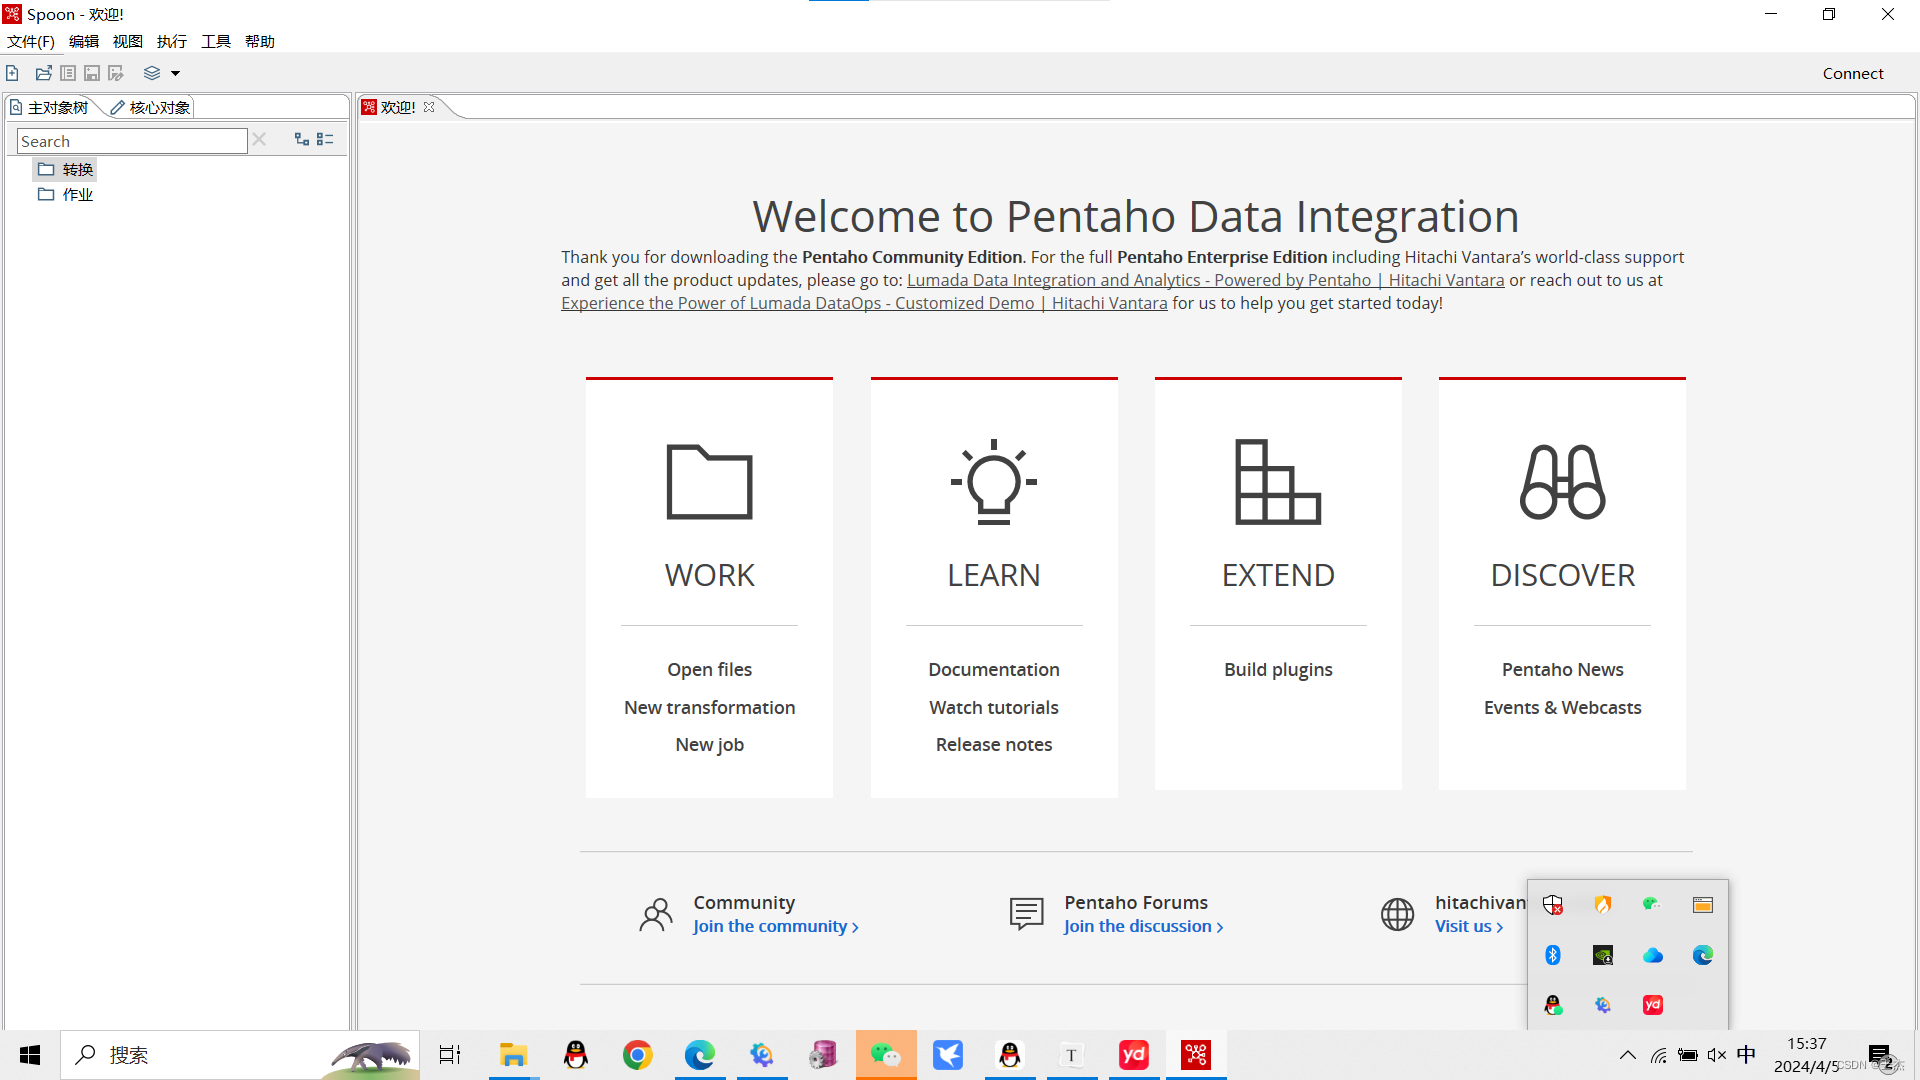Open the Lumada Data Integration and Analytics link
This screenshot has height=1080, width=1920.
pyautogui.click(x=1205, y=280)
